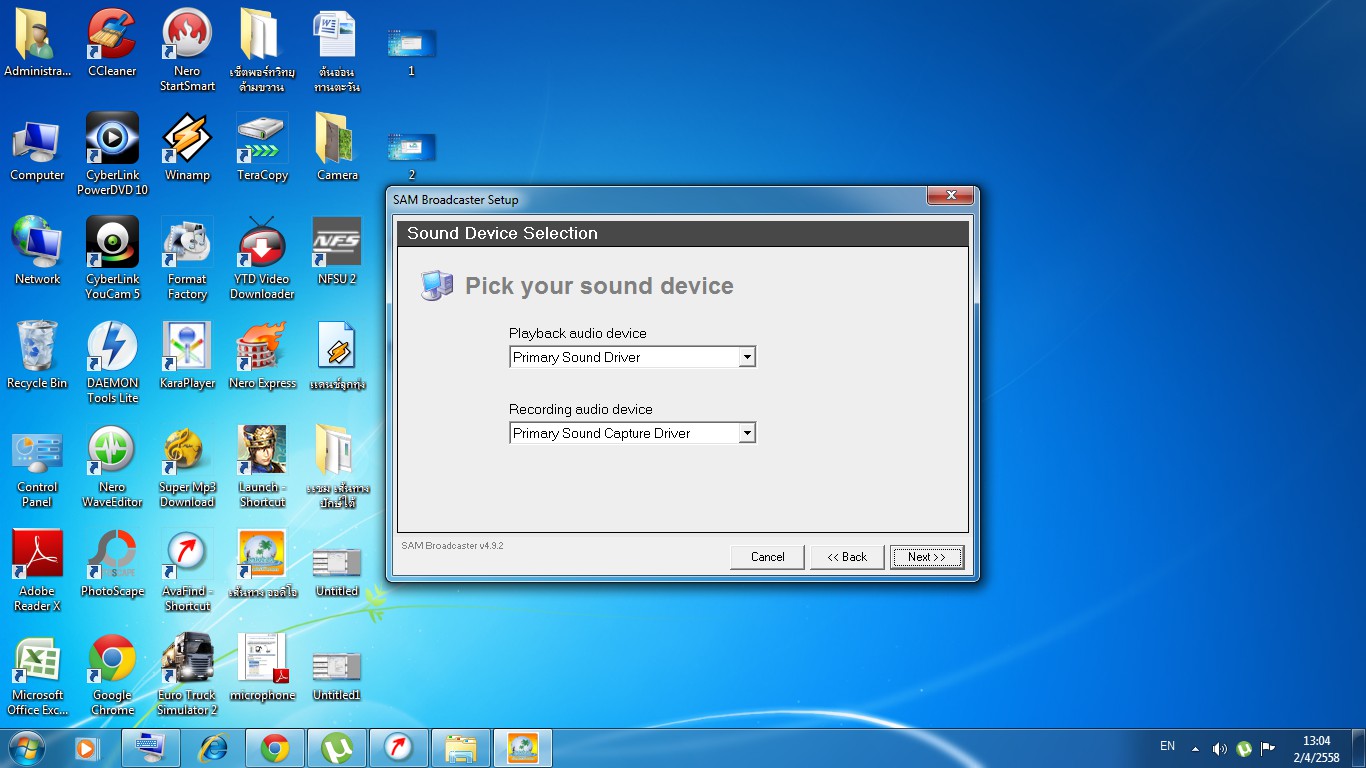Select the Administrator folder icon
The width and height of the screenshot is (1366, 768).
coord(37,43)
